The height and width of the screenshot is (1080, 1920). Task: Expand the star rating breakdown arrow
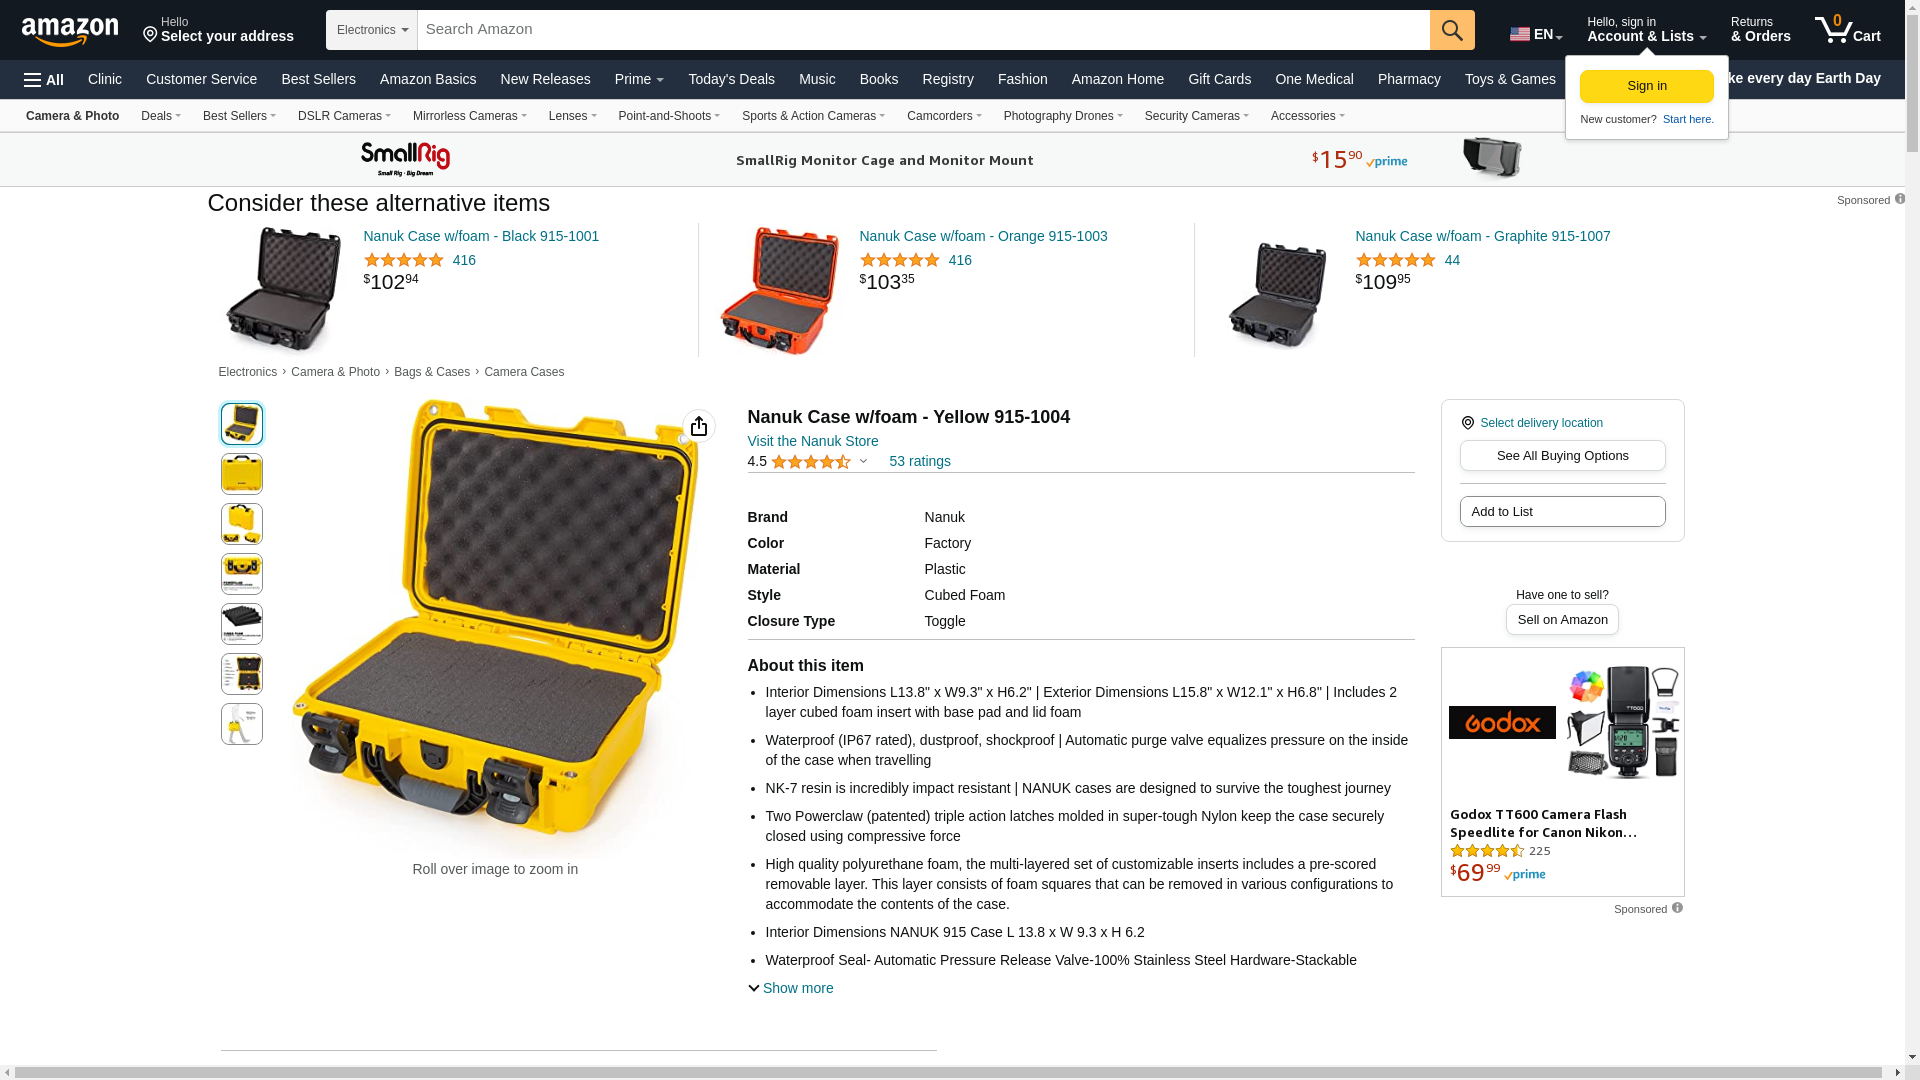click(863, 462)
